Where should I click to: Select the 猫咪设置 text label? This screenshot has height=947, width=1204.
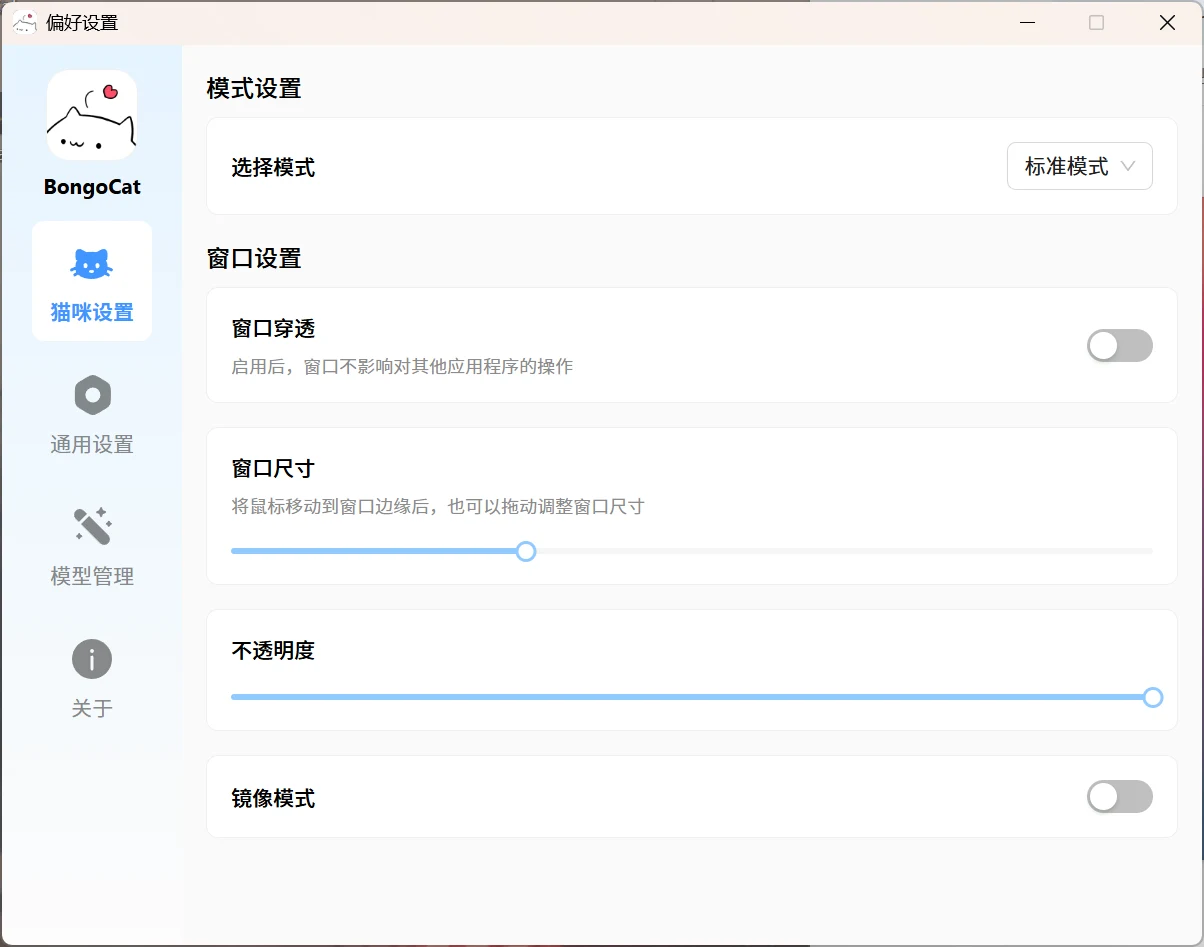coord(92,313)
